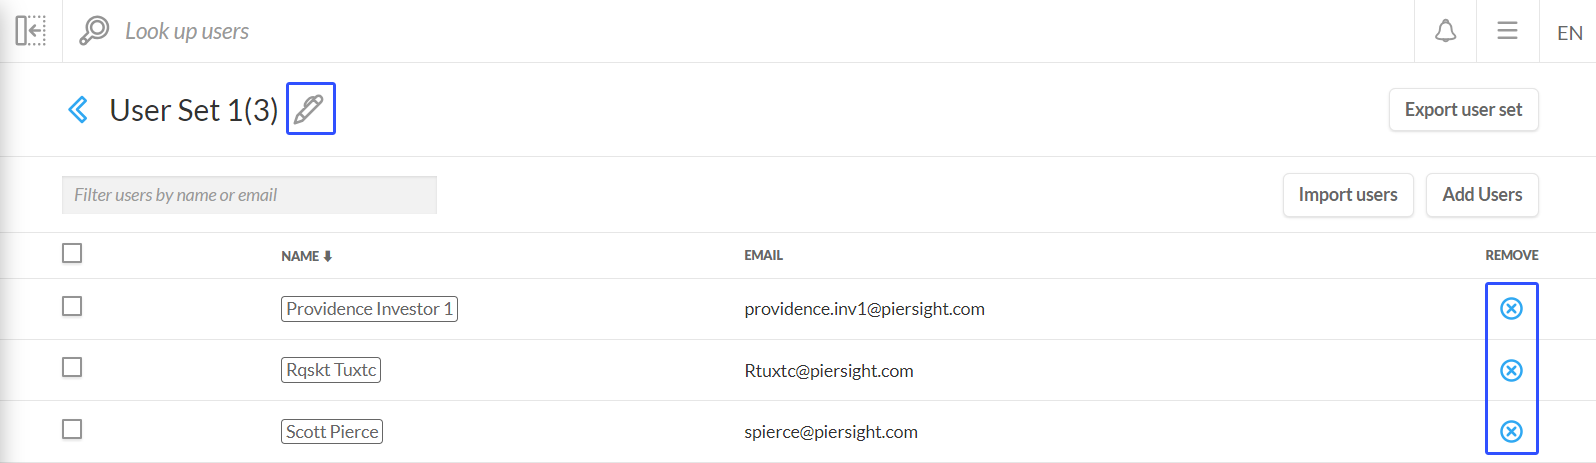The width and height of the screenshot is (1596, 463).
Task: Remove Providence Investor 1 from set
Action: pyautogui.click(x=1511, y=309)
